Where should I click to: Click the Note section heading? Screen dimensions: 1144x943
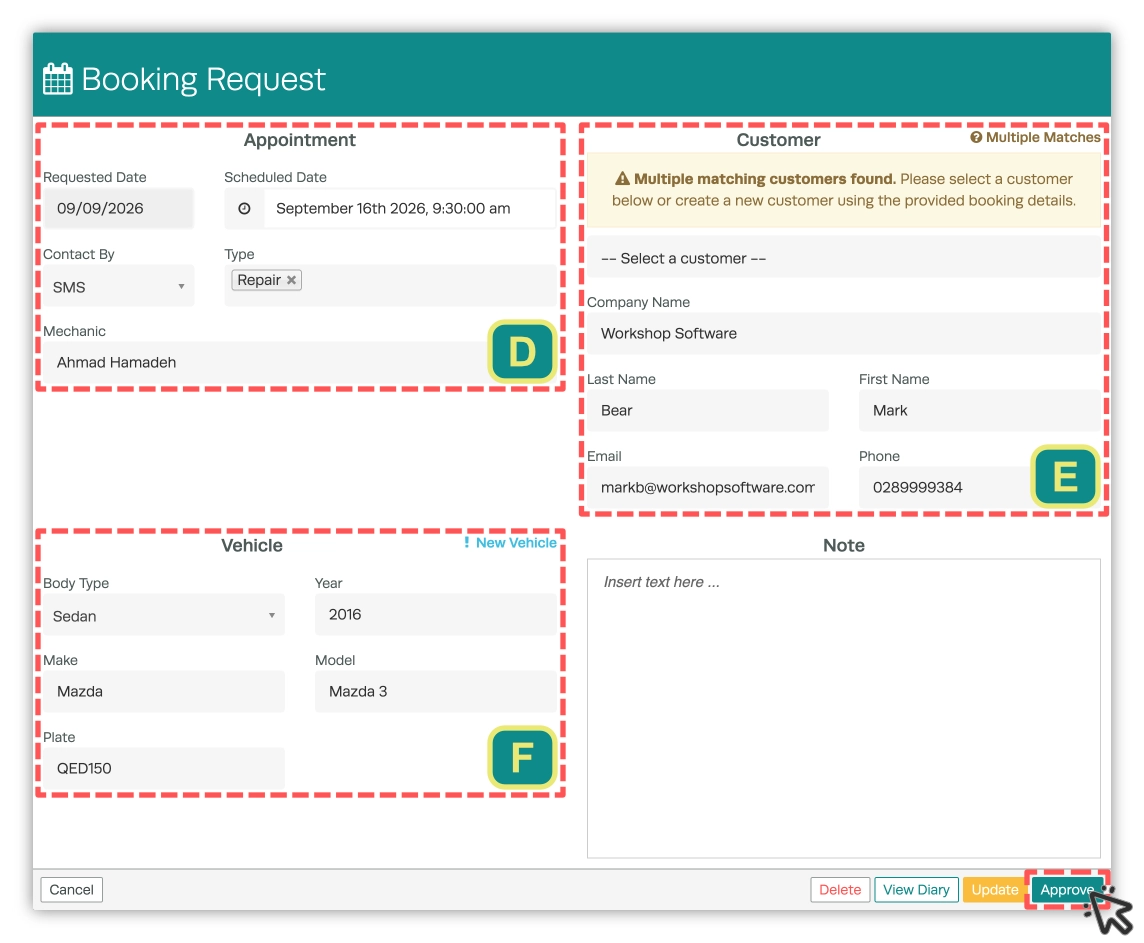843,546
